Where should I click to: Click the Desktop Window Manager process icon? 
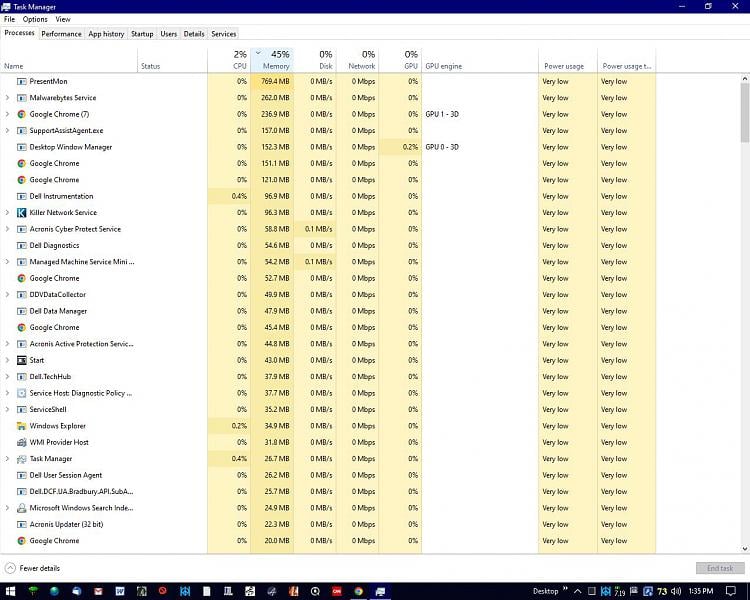click(x=22, y=147)
